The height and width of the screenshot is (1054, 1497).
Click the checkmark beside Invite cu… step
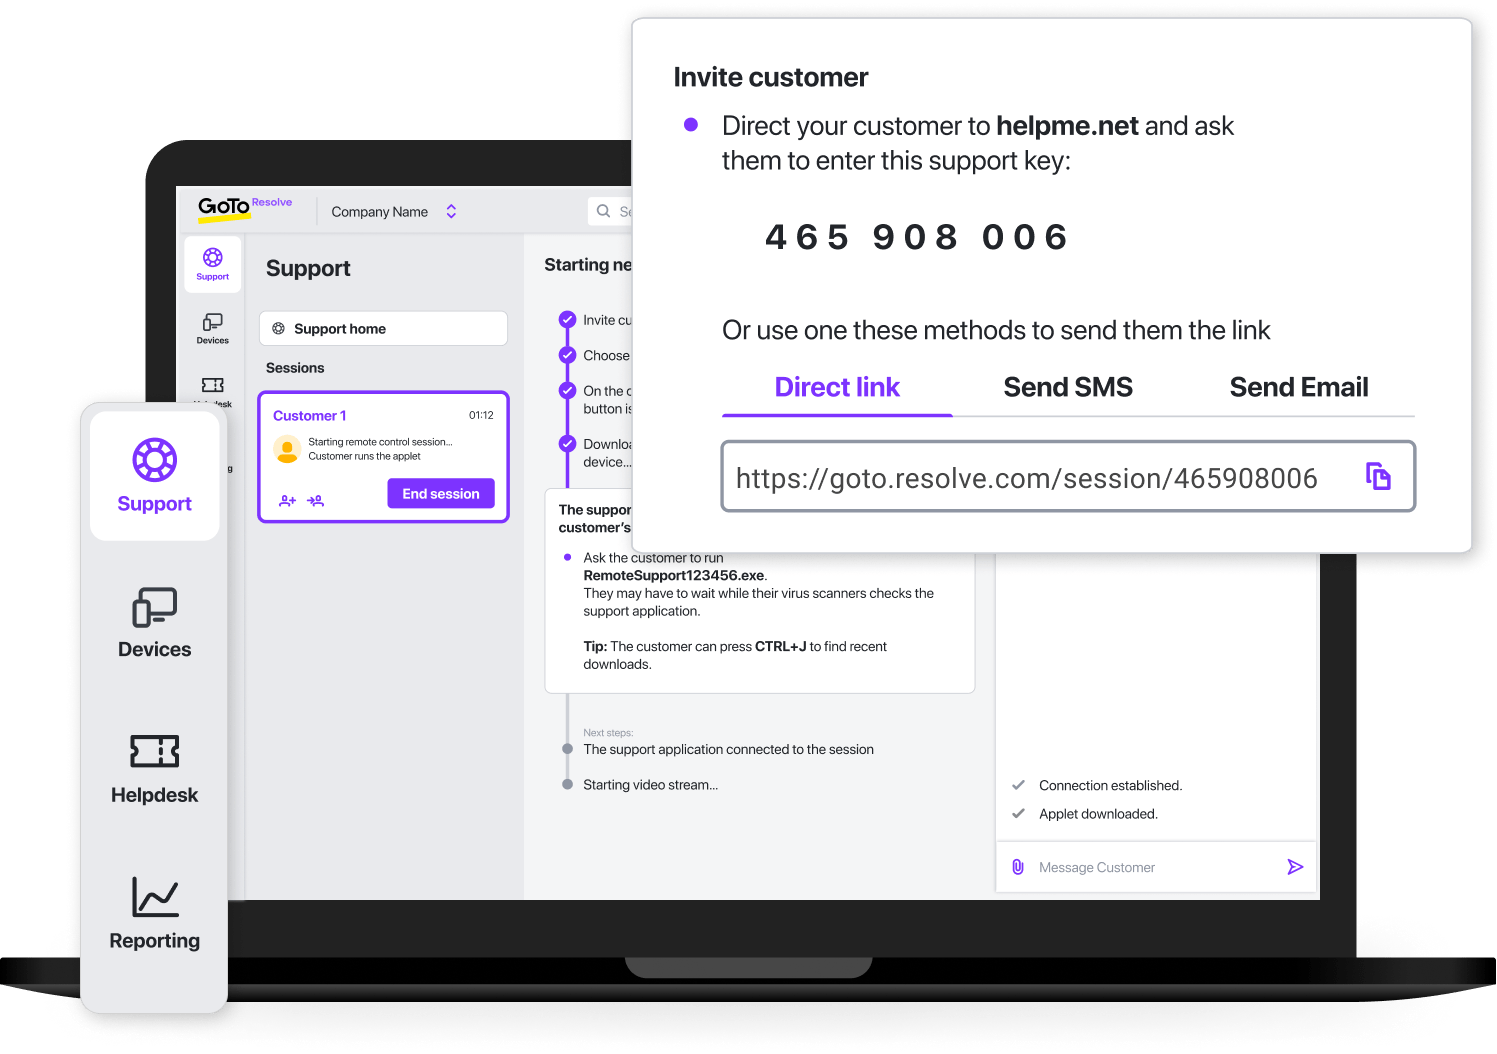coord(567,320)
